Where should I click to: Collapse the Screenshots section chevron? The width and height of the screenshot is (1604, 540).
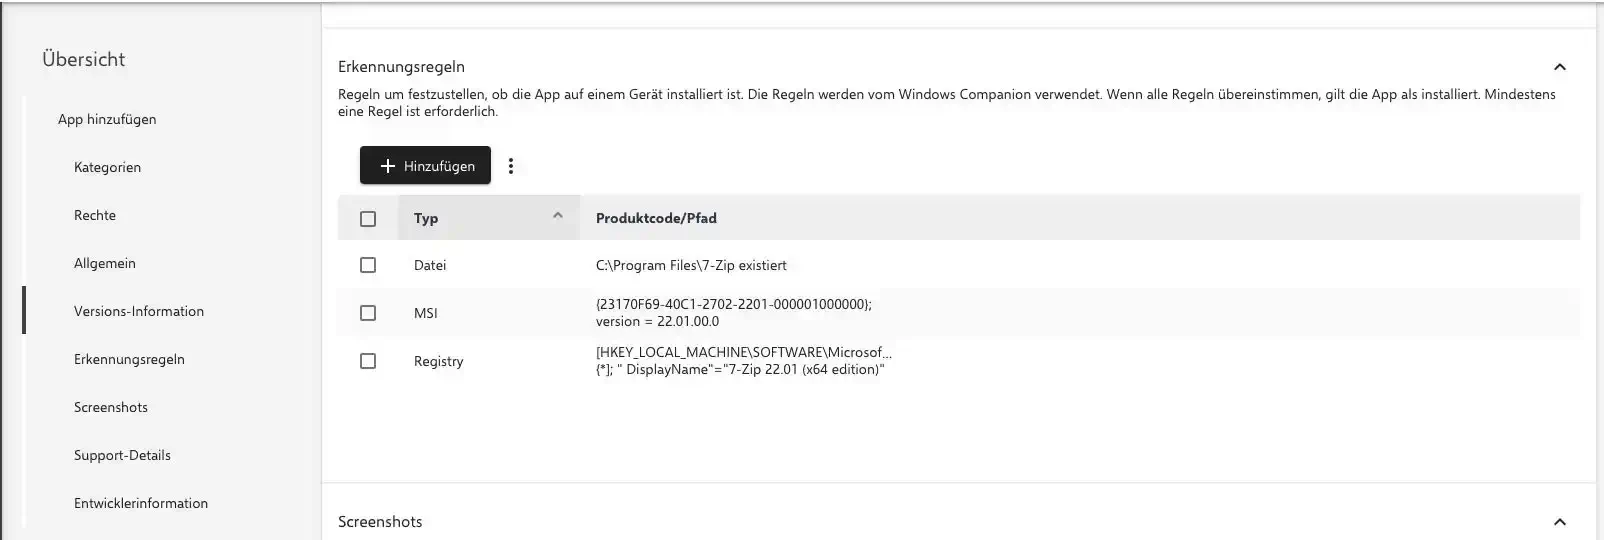coord(1559,522)
